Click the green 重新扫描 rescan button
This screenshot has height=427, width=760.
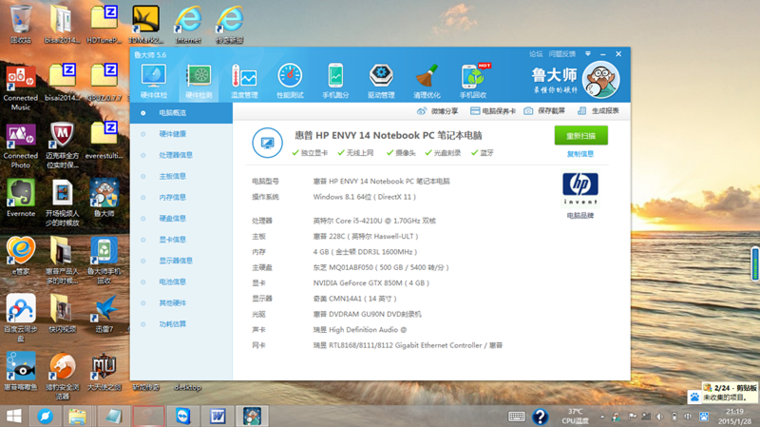coord(581,136)
